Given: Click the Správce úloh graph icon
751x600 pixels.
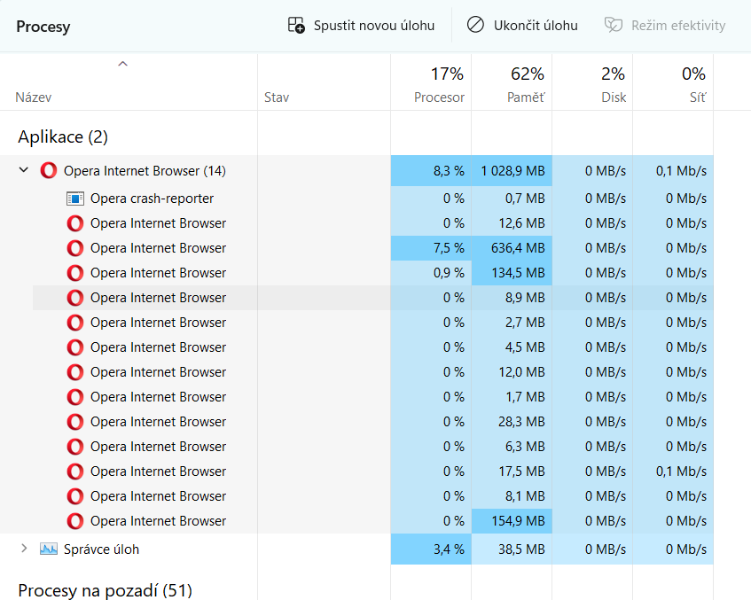Looking at the screenshot, I should point(48,549).
